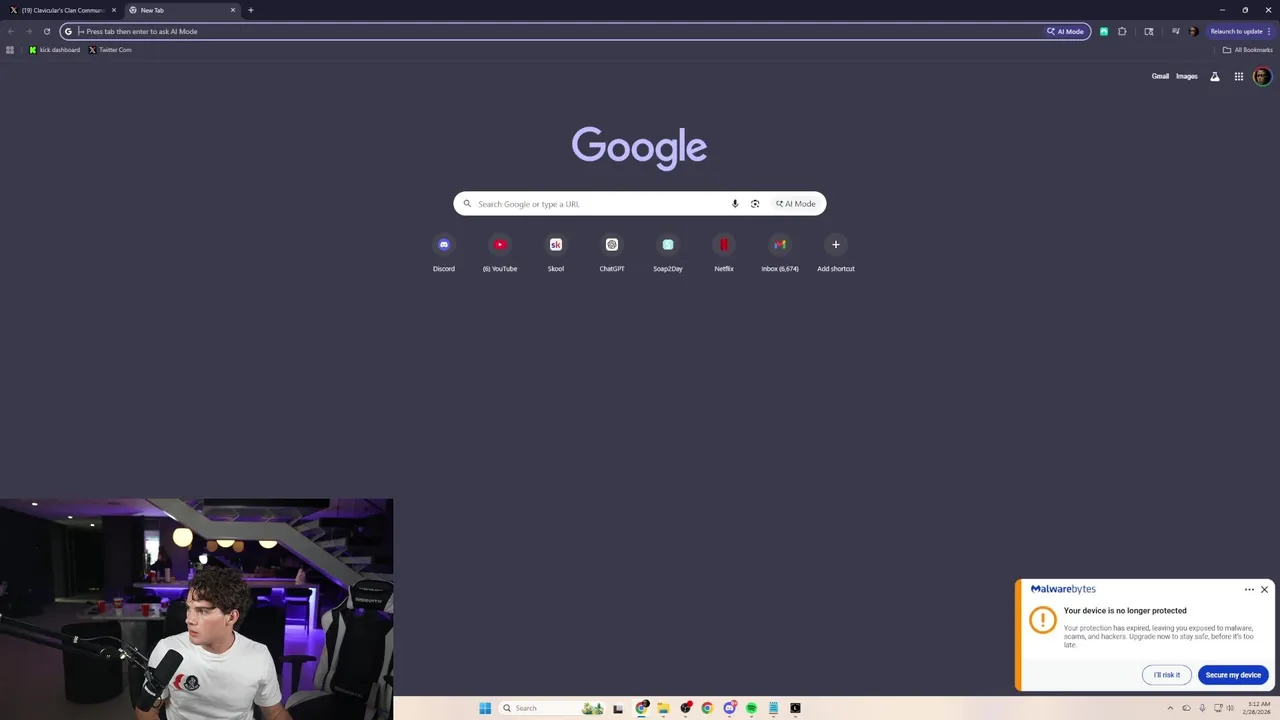Open Discord from the taskbar
This screenshot has width=1280, height=720.
[x=729, y=708]
